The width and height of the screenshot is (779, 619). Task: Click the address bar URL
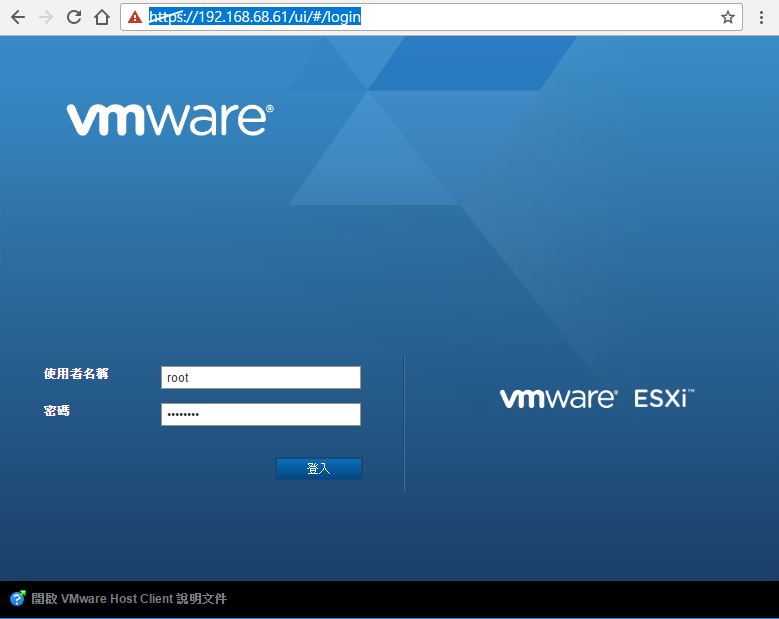255,17
